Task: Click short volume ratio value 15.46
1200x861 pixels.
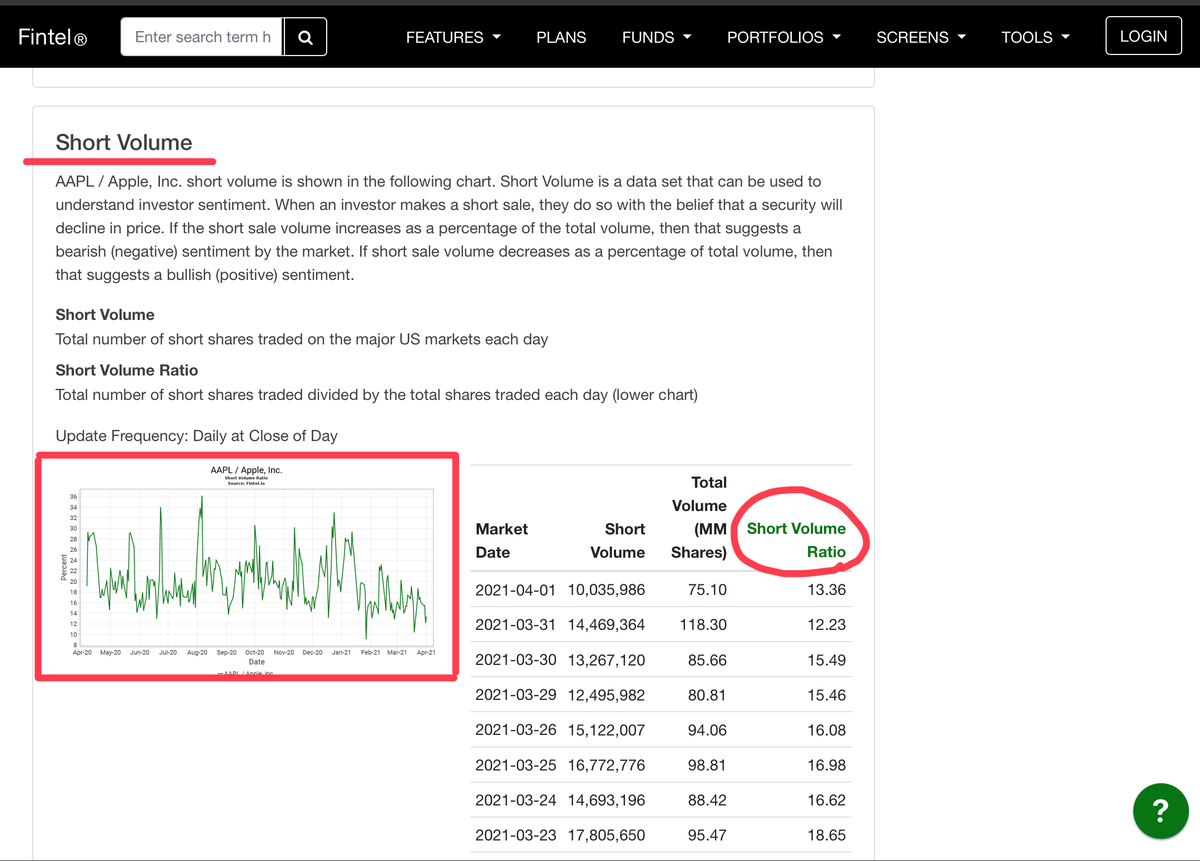Action: point(827,695)
